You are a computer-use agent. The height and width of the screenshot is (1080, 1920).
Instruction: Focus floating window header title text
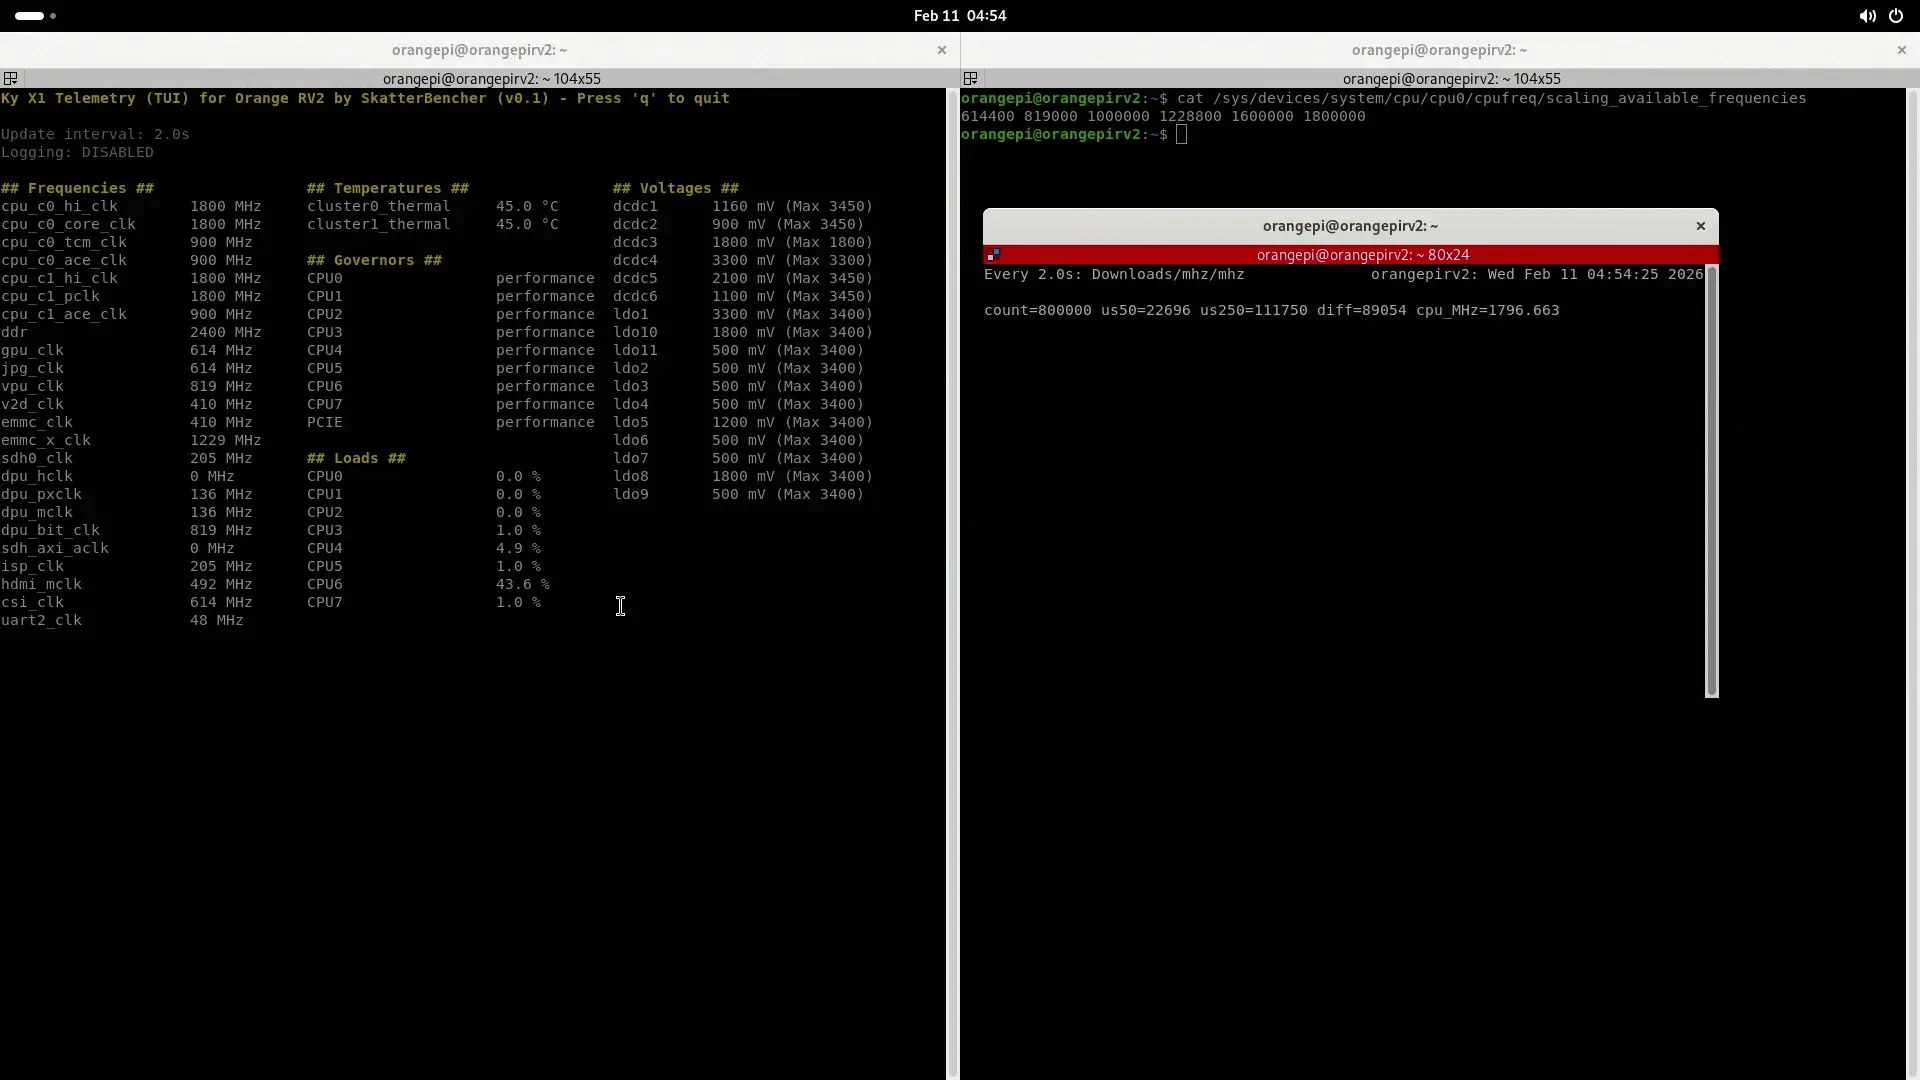1350,226
